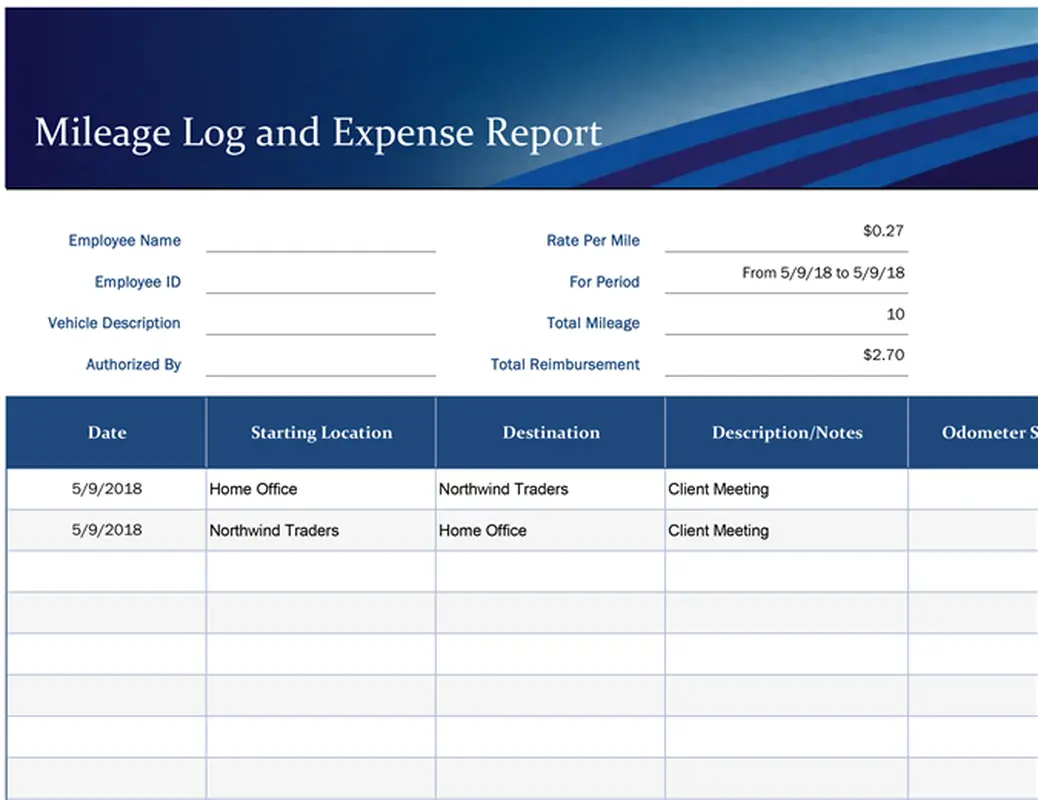Image resolution: width=1038 pixels, height=800 pixels.
Task: Select the first 5/9/2018 date cell
Action: coord(106,489)
